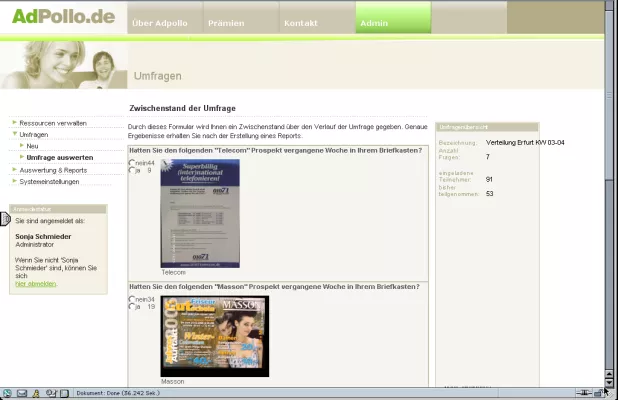Open the Composer icon in status bar
Image resolution: width=618 pixels, height=400 pixels.
(50, 393)
